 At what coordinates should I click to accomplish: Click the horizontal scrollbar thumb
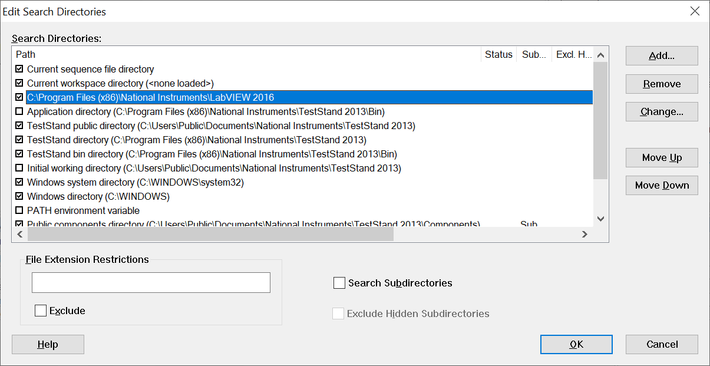(211, 234)
